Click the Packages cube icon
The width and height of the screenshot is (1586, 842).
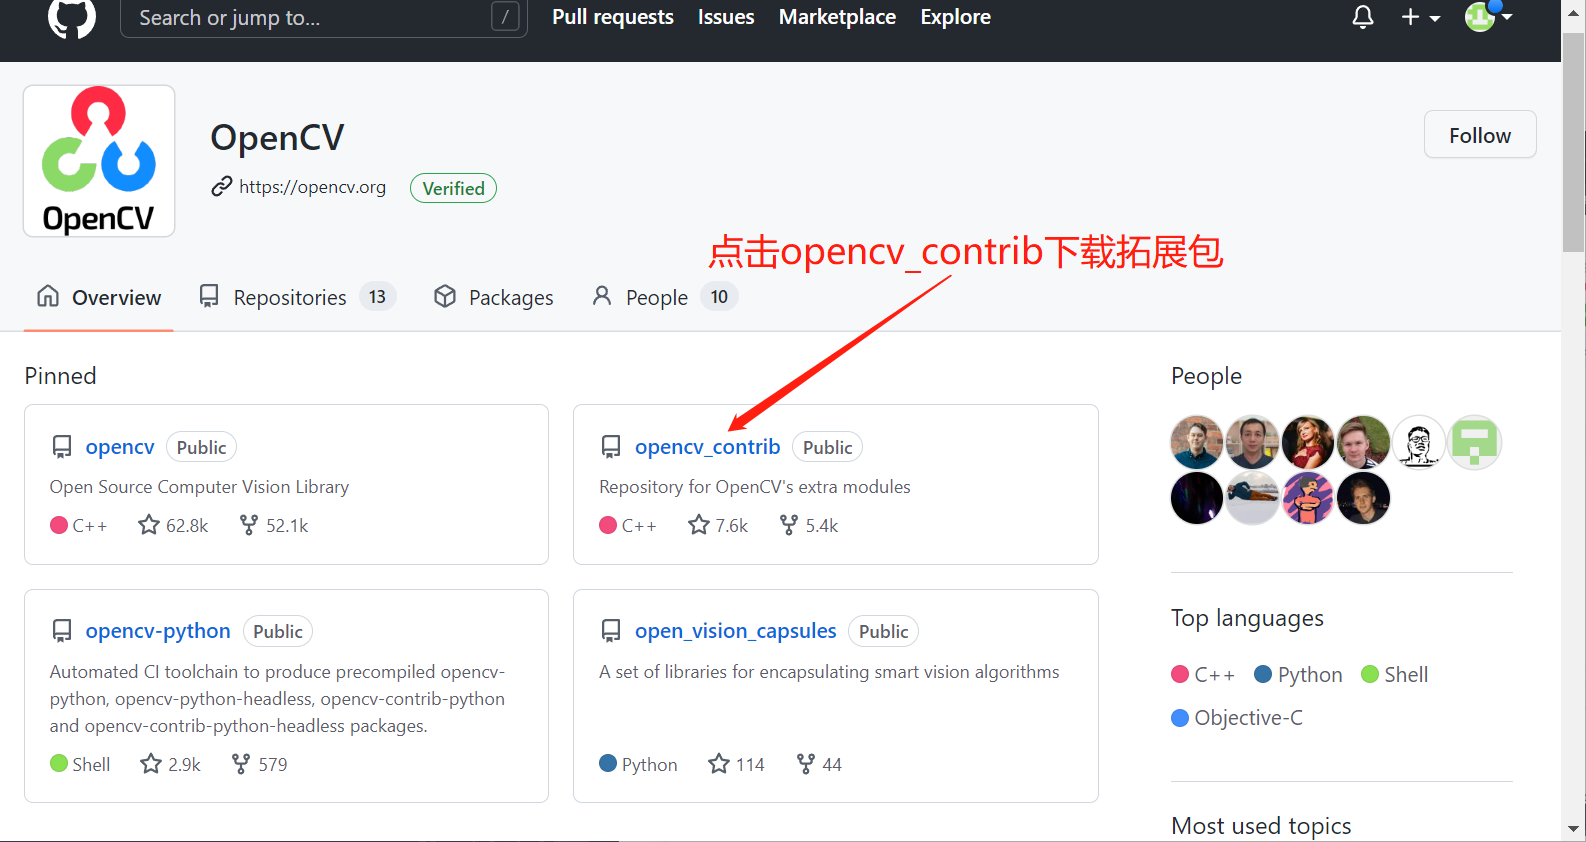(x=445, y=296)
